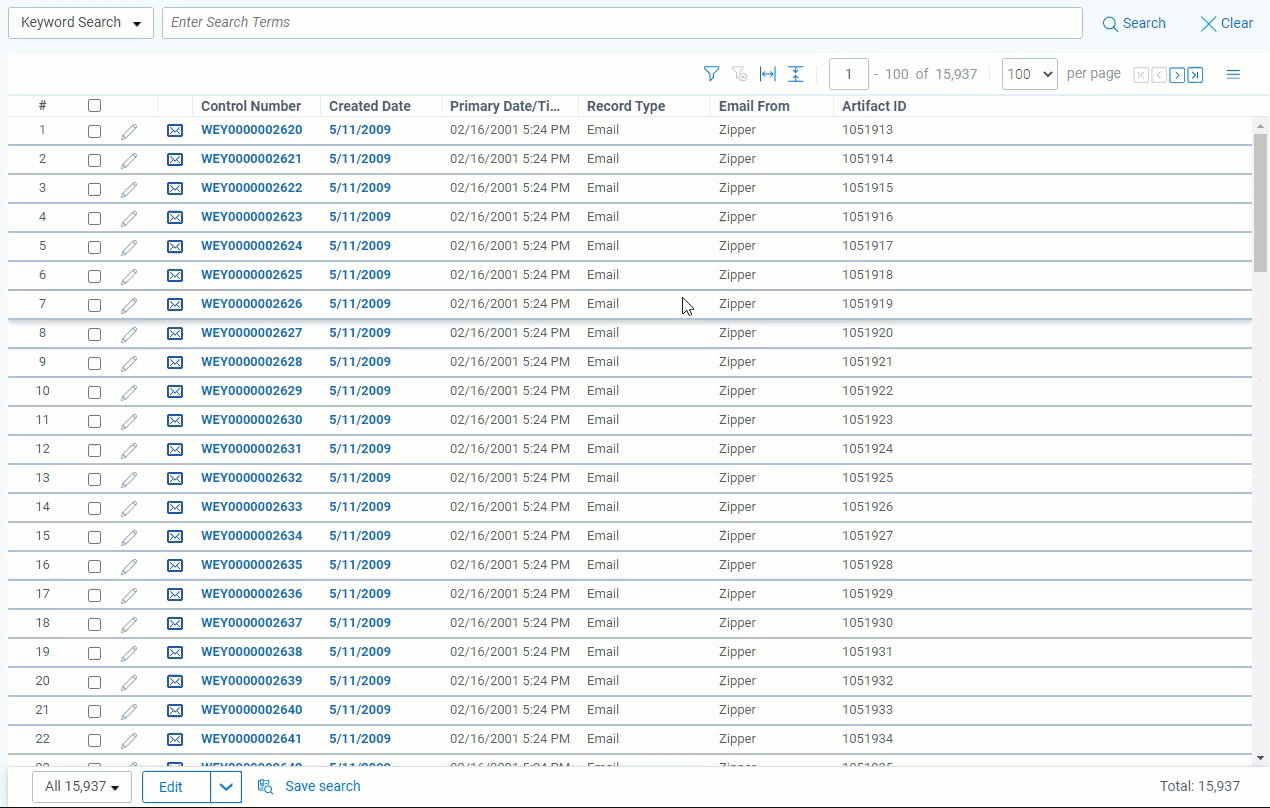Show filters using the funnel icon
Image resolution: width=1270 pixels, height=808 pixels.
pos(711,74)
